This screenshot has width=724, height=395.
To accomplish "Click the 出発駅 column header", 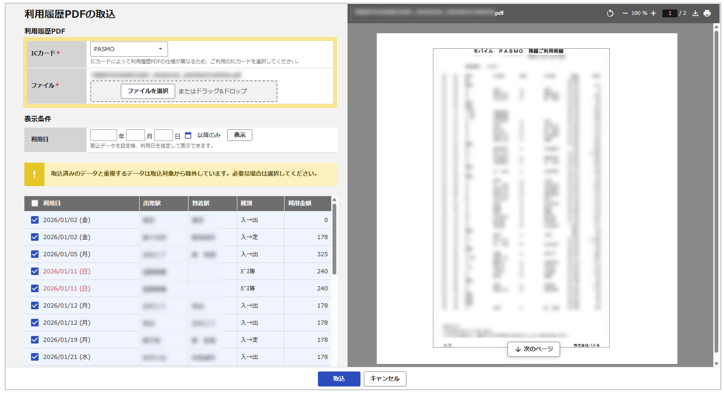I will 164,203.
